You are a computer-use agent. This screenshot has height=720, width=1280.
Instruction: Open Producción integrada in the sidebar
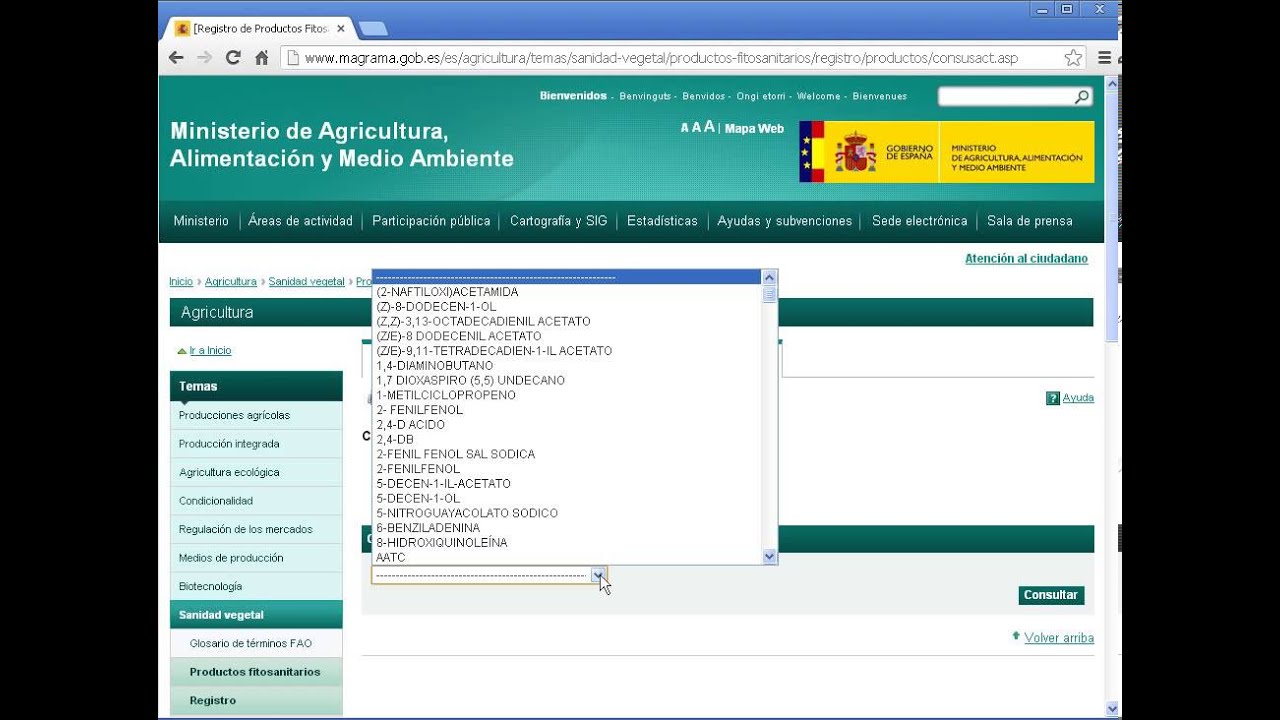256,444
